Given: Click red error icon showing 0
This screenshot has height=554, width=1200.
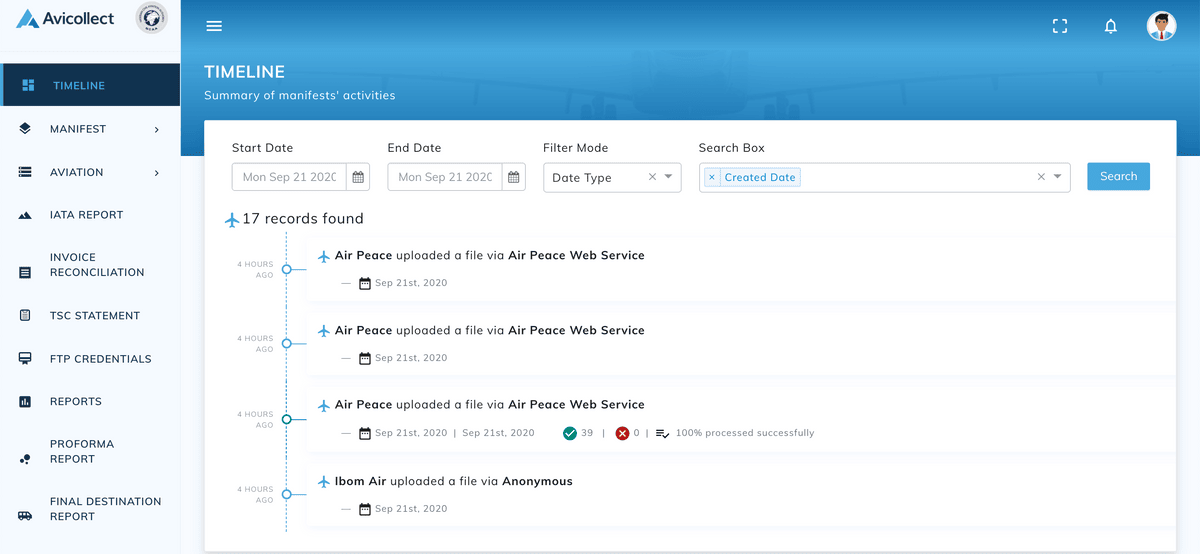Looking at the screenshot, I should [x=622, y=433].
